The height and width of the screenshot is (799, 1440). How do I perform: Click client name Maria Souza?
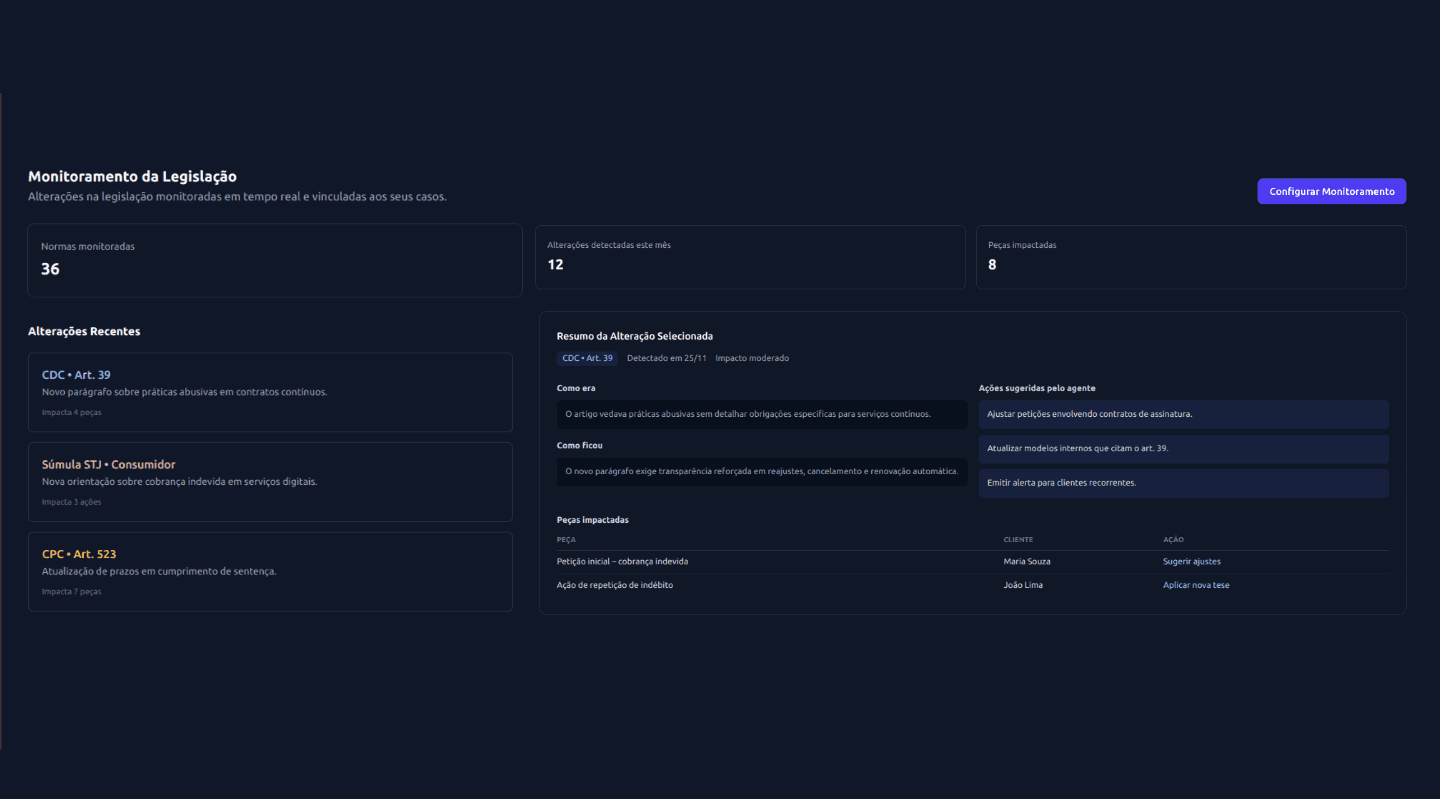[1027, 561]
